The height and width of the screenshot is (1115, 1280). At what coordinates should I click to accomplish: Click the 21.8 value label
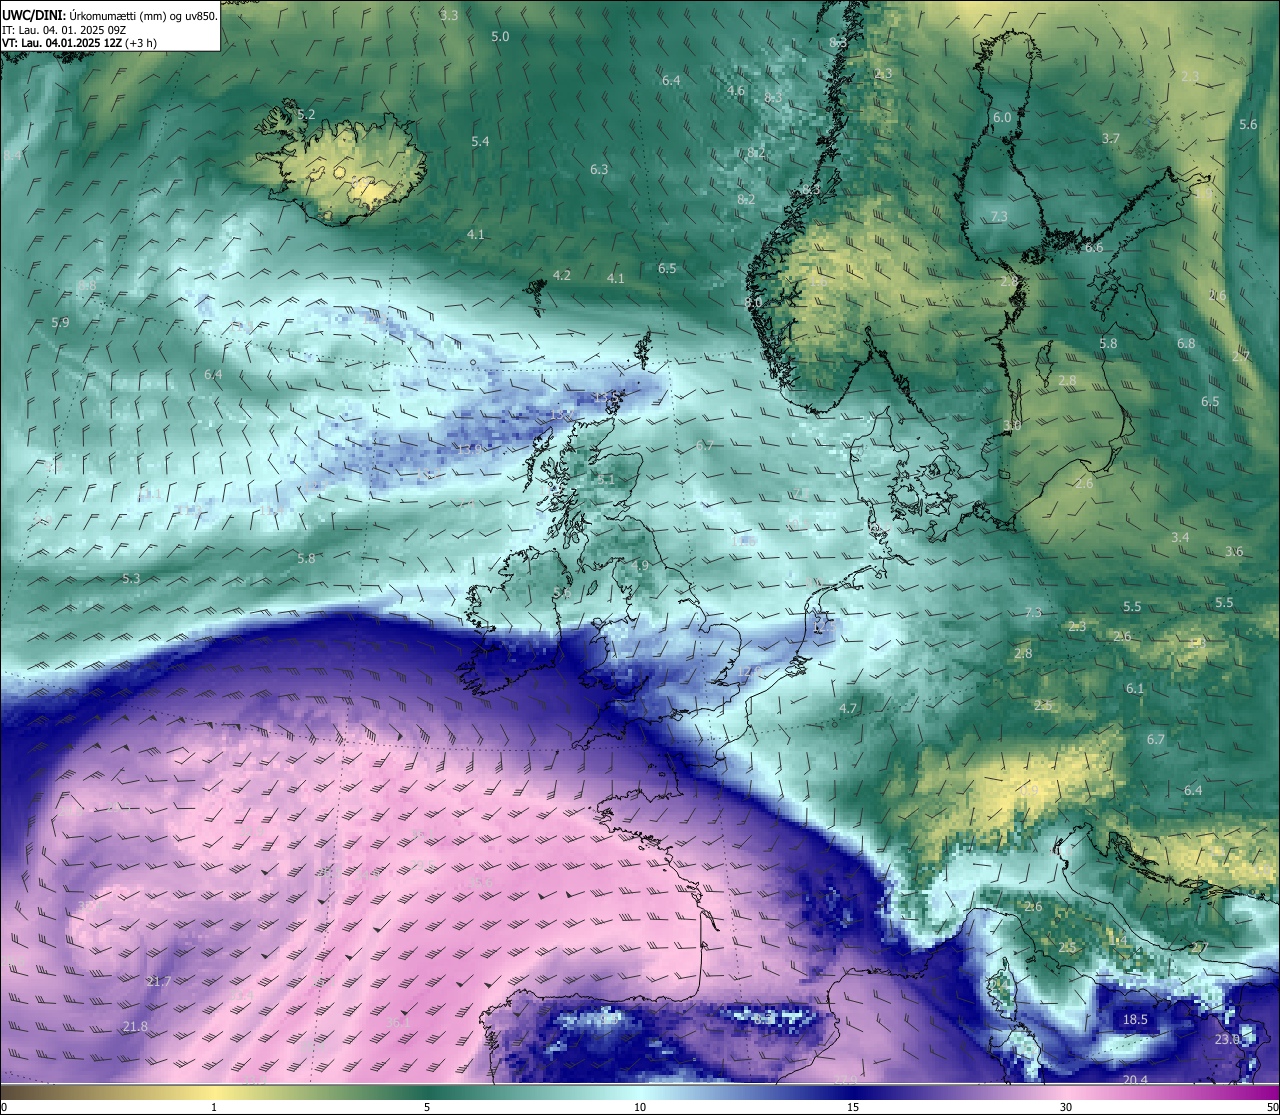pos(135,1027)
